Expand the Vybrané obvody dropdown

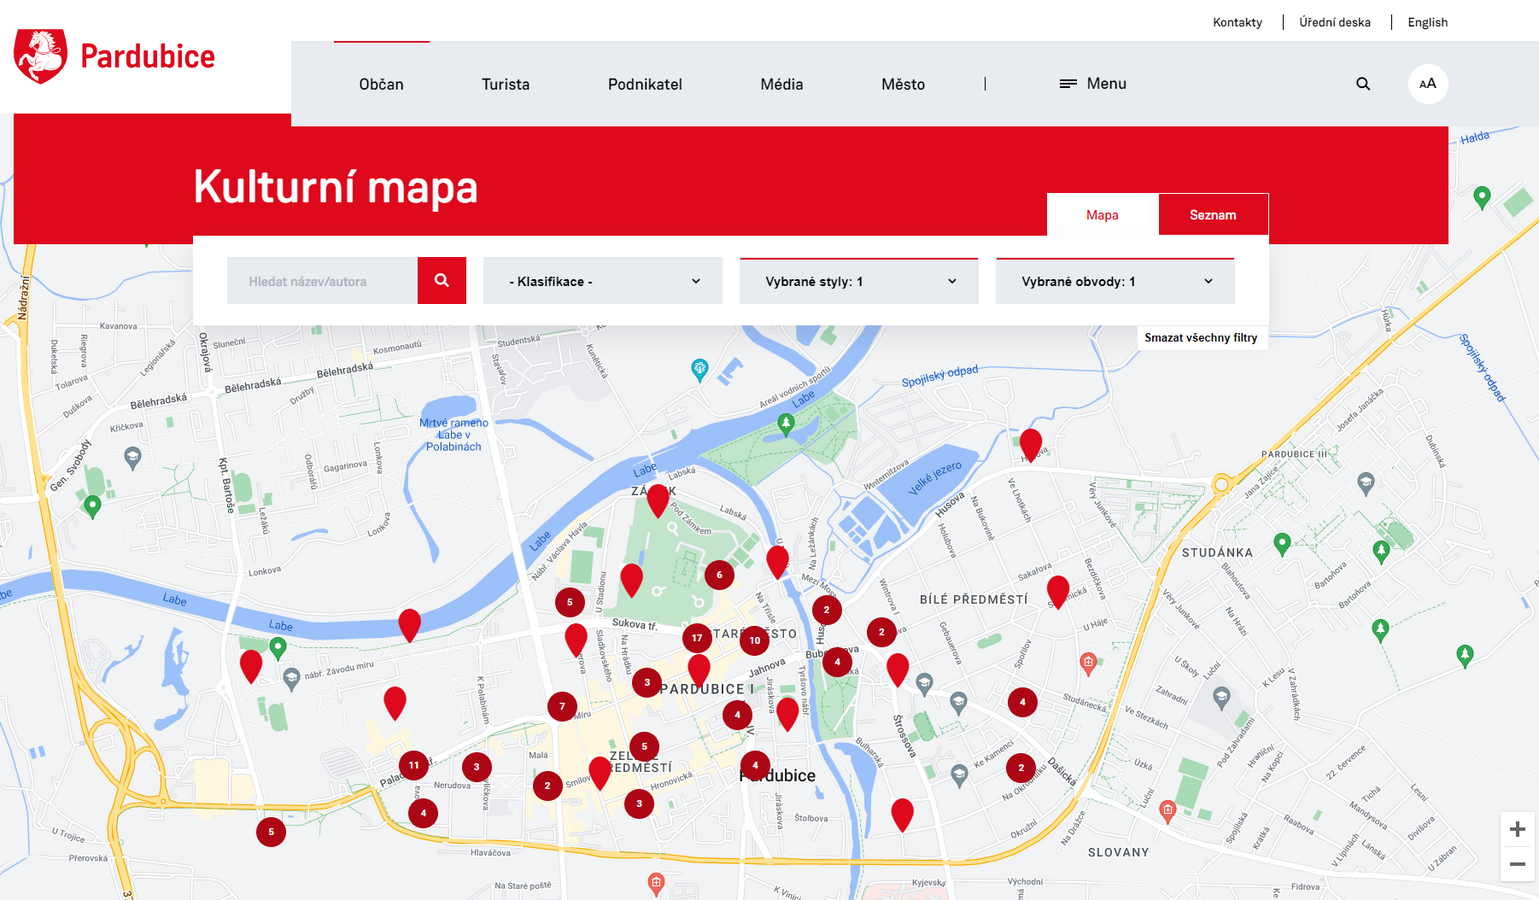tap(1115, 281)
